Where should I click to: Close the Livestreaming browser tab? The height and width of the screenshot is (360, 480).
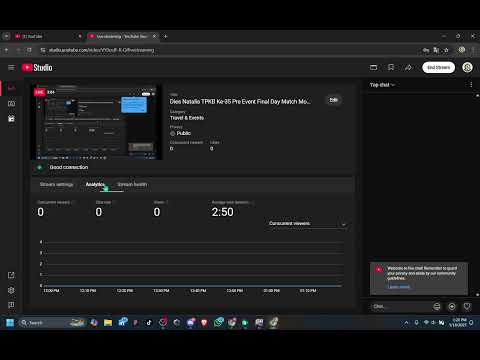(154, 36)
